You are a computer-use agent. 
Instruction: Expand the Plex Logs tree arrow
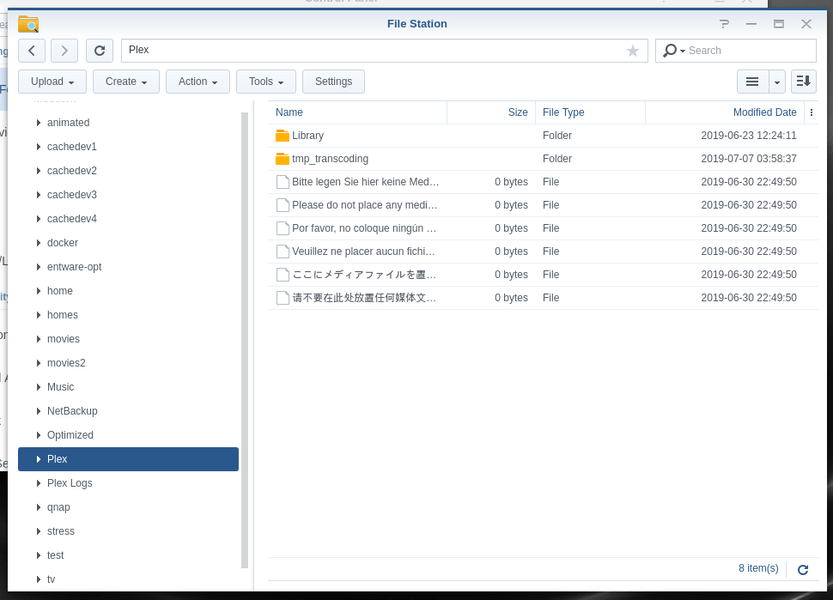[x=38, y=483]
